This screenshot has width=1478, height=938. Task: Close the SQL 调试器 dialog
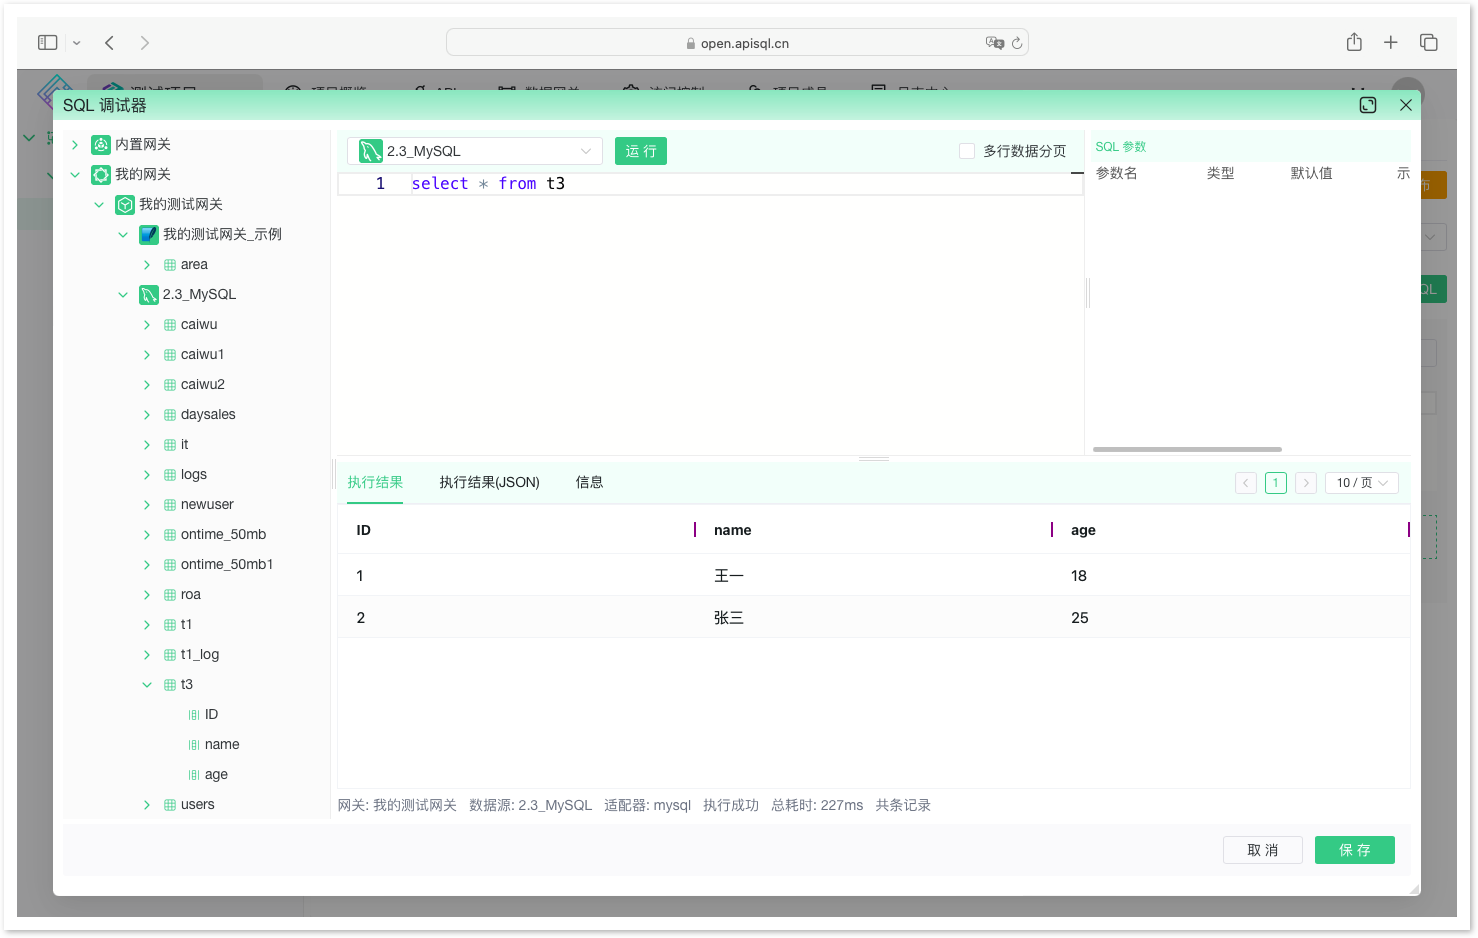pyautogui.click(x=1406, y=105)
